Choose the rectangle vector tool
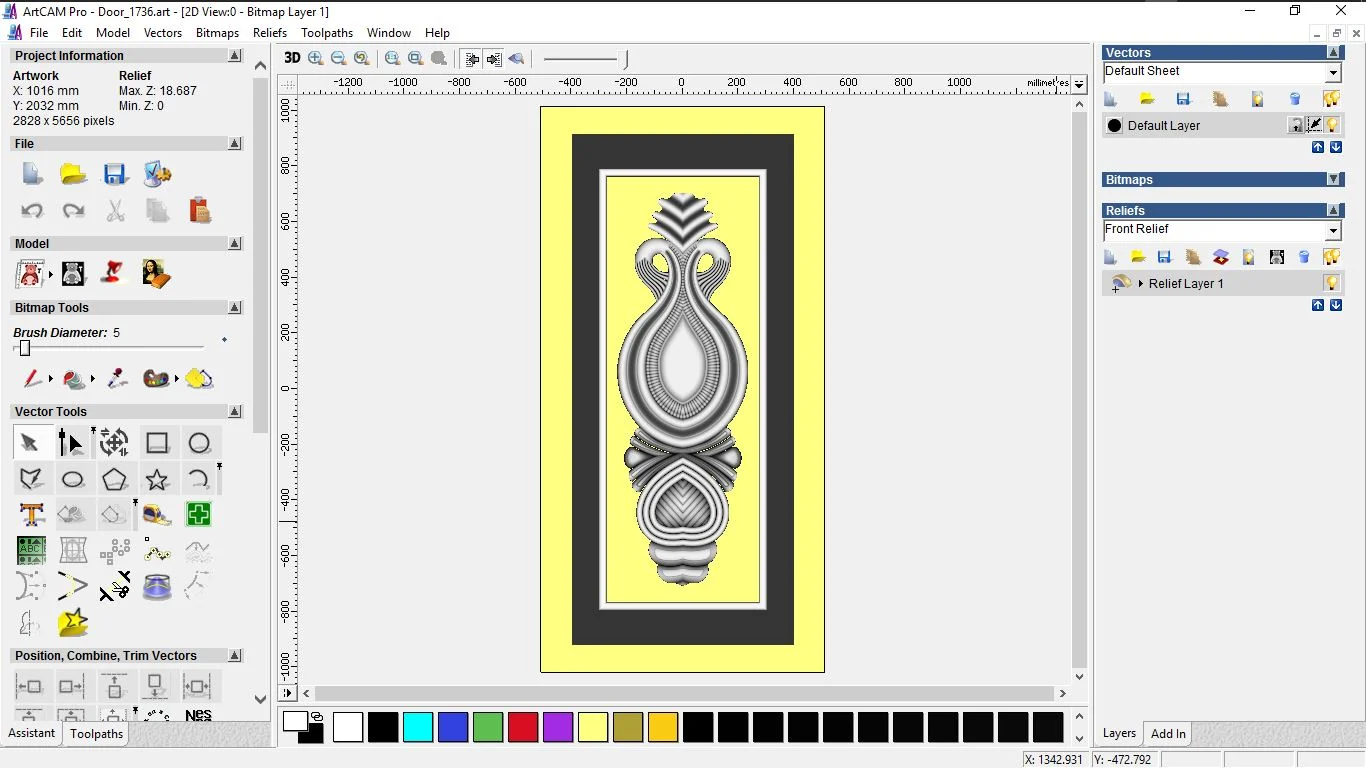Screen dimensions: 1366x768 pyautogui.click(x=157, y=443)
